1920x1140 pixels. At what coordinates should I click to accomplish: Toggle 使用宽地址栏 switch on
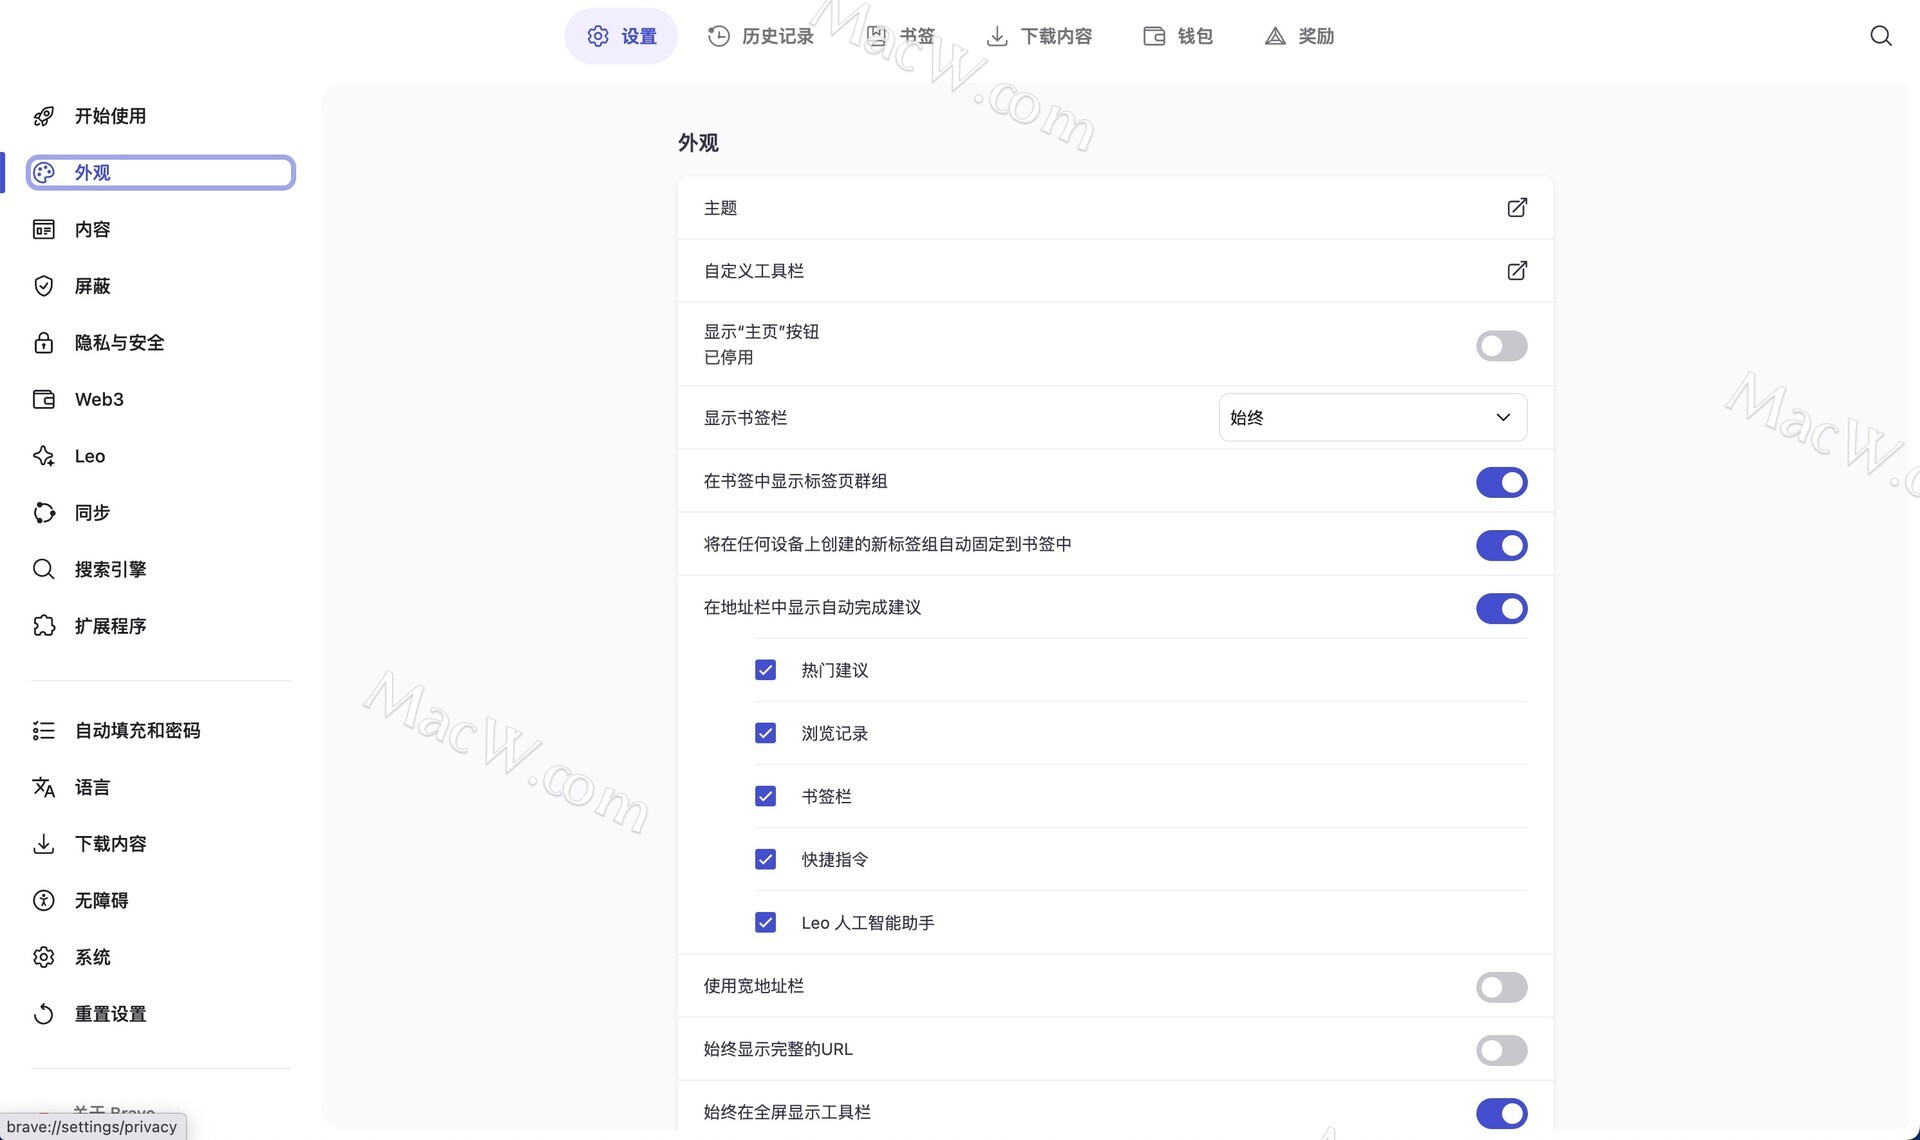[1501, 987]
